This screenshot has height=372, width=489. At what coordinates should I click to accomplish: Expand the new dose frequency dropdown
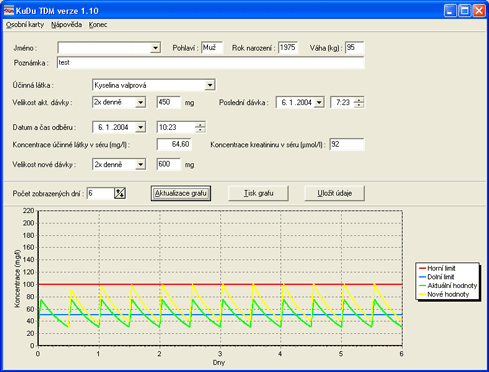coord(141,164)
